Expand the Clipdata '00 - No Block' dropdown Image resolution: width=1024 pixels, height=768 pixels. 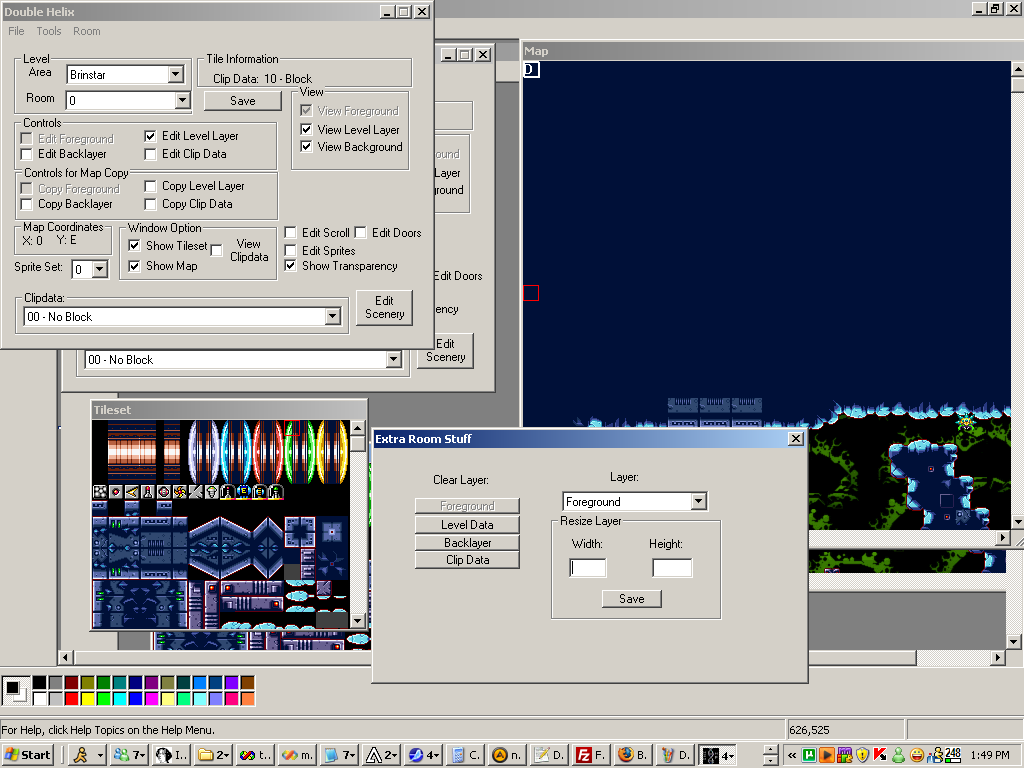click(x=333, y=317)
